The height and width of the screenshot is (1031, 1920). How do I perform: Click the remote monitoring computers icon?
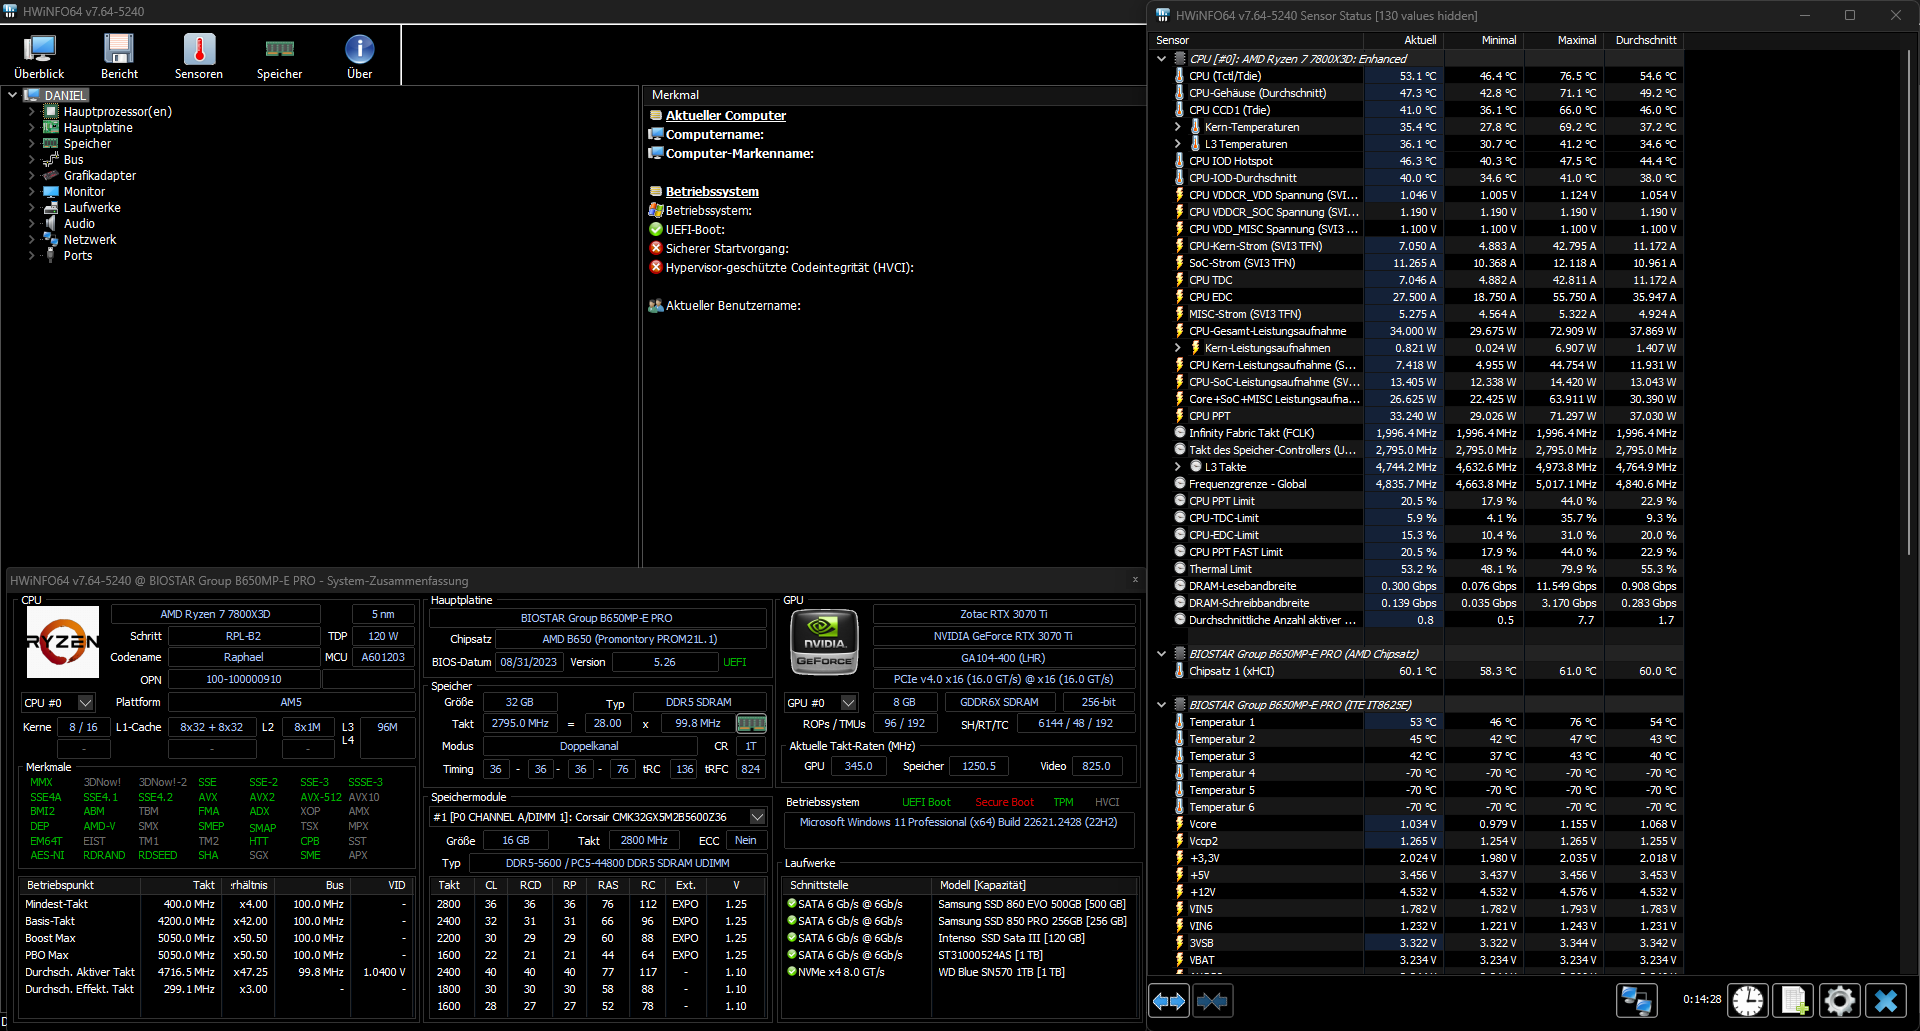coord(1637,1000)
